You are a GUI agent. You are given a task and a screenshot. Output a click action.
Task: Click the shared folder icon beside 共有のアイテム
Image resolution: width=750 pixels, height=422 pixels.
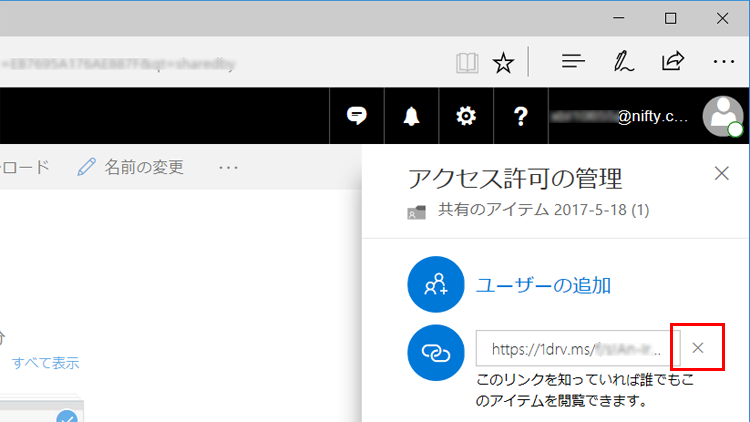tap(416, 212)
